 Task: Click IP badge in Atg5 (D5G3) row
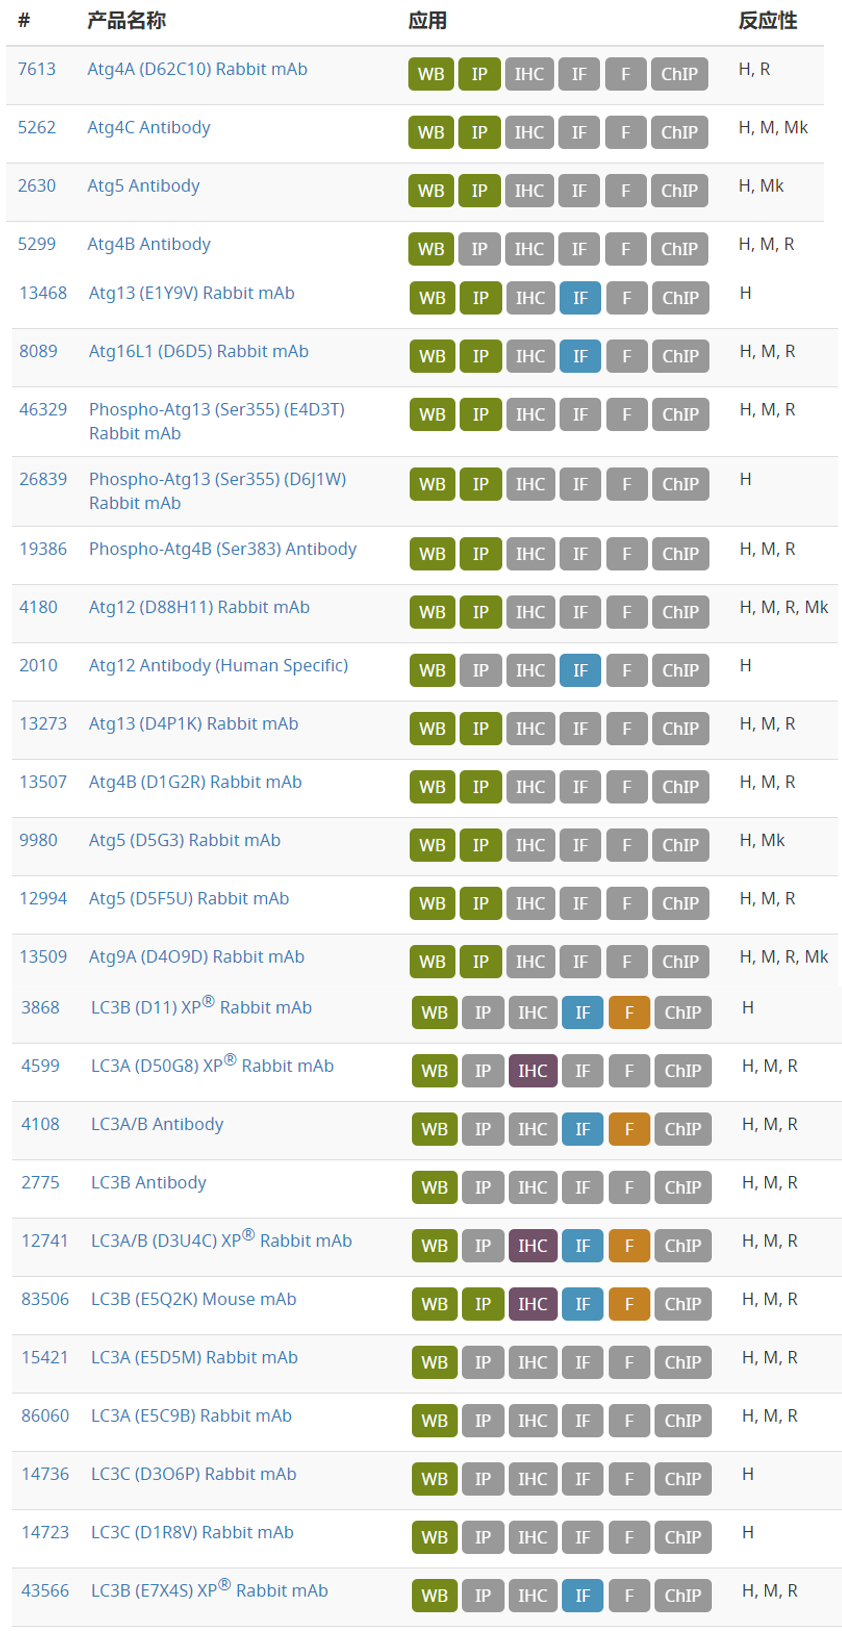pos(480,845)
